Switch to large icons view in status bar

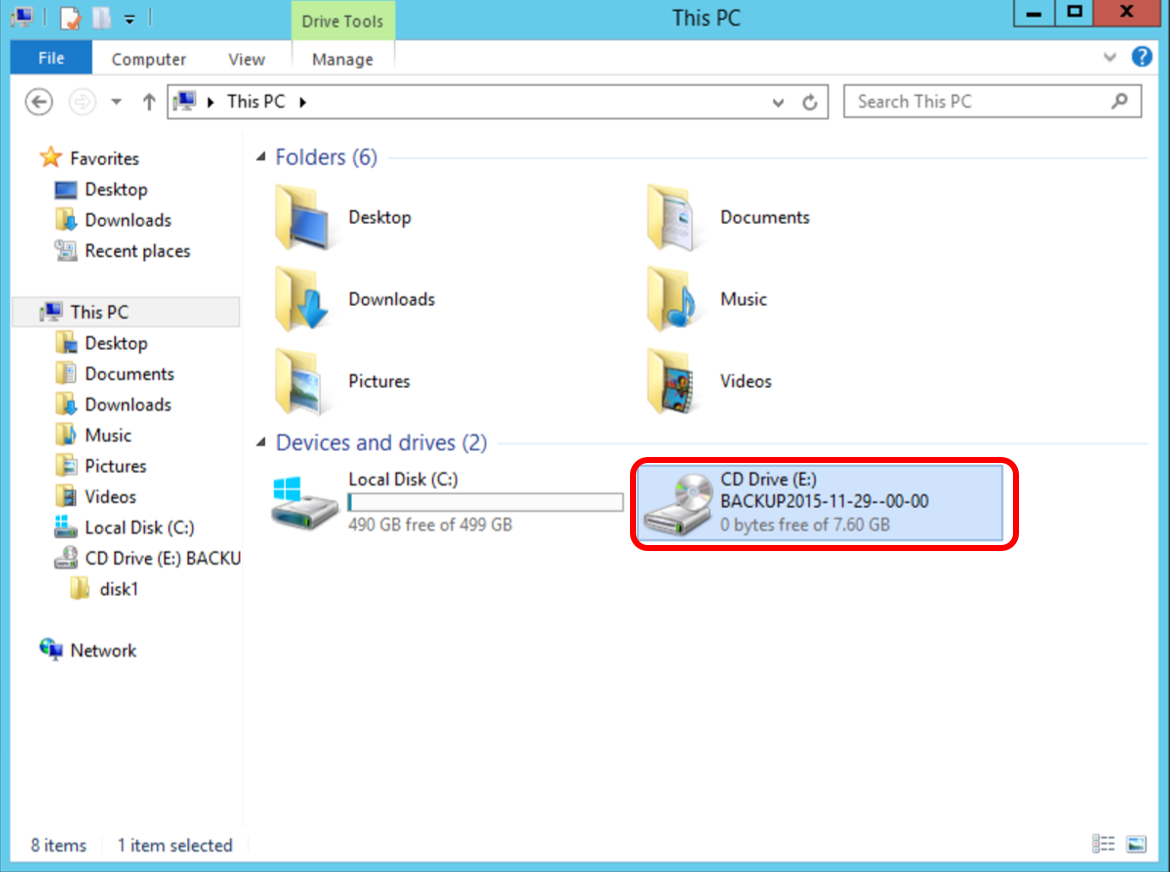(1136, 844)
